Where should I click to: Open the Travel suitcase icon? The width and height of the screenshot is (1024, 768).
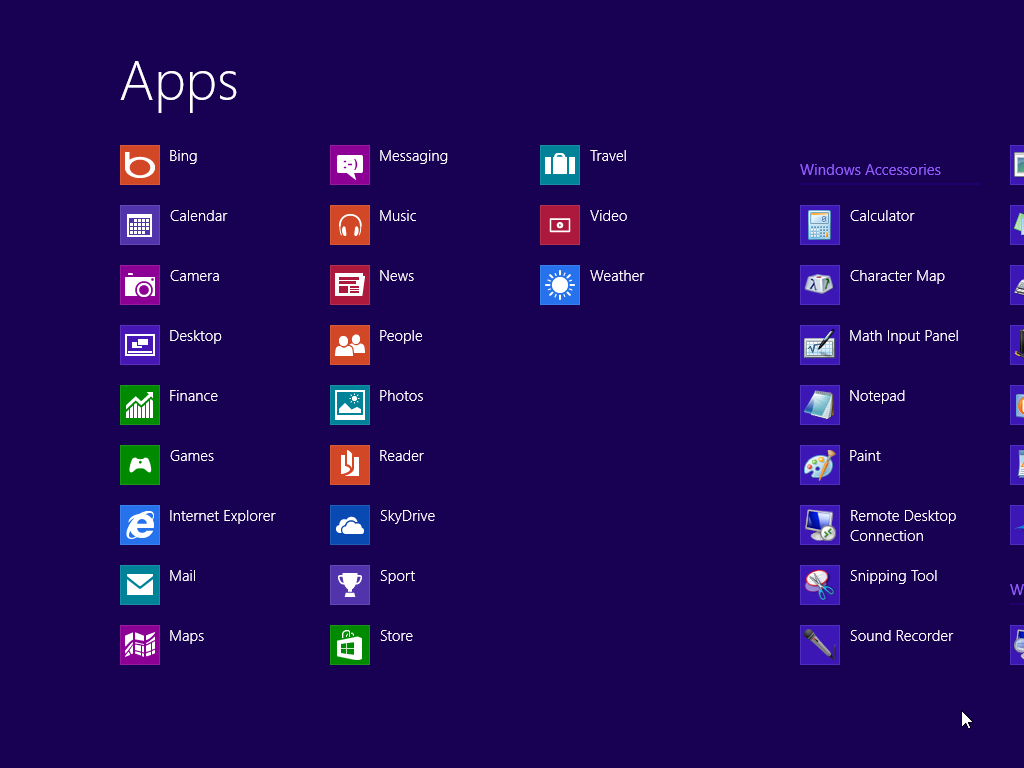[560, 165]
